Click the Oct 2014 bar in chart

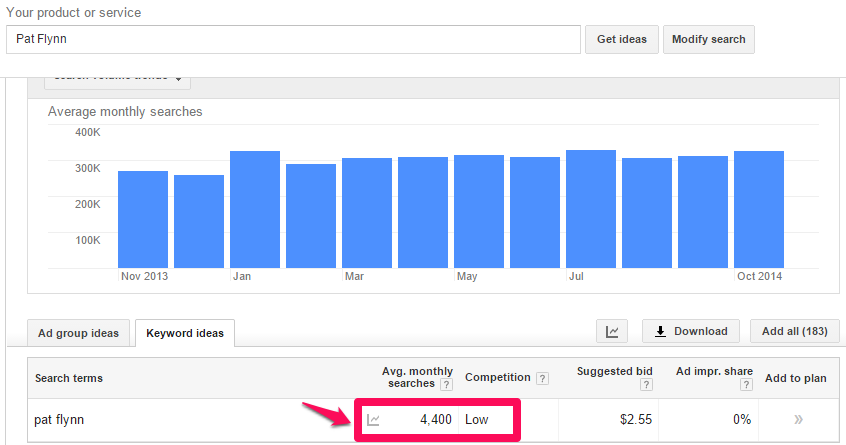[759, 209]
